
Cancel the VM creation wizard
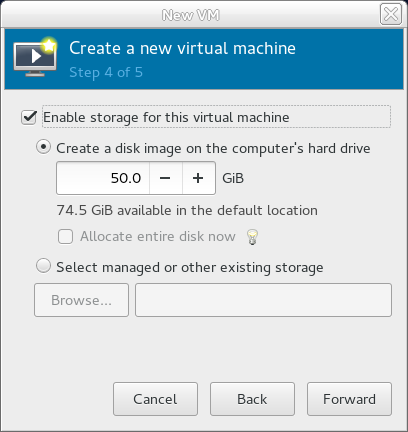coord(155,399)
